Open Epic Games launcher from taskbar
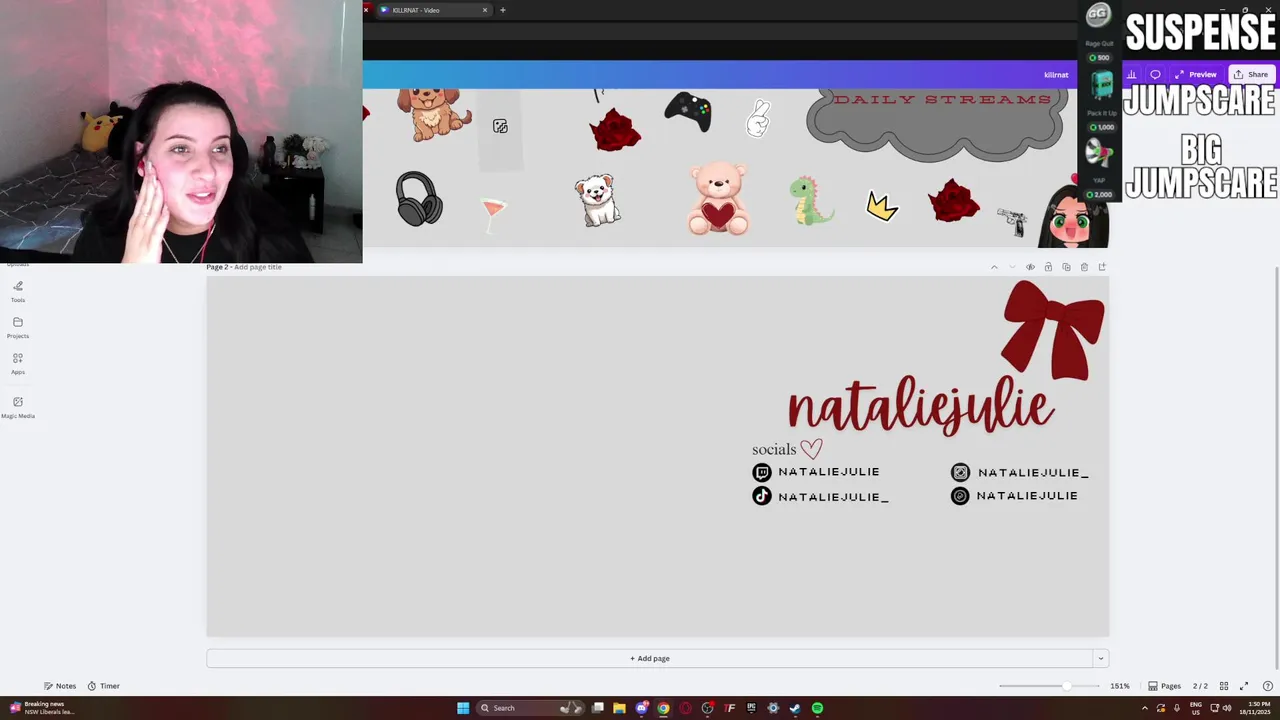The image size is (1280, 720). click(x=751, y=708)
